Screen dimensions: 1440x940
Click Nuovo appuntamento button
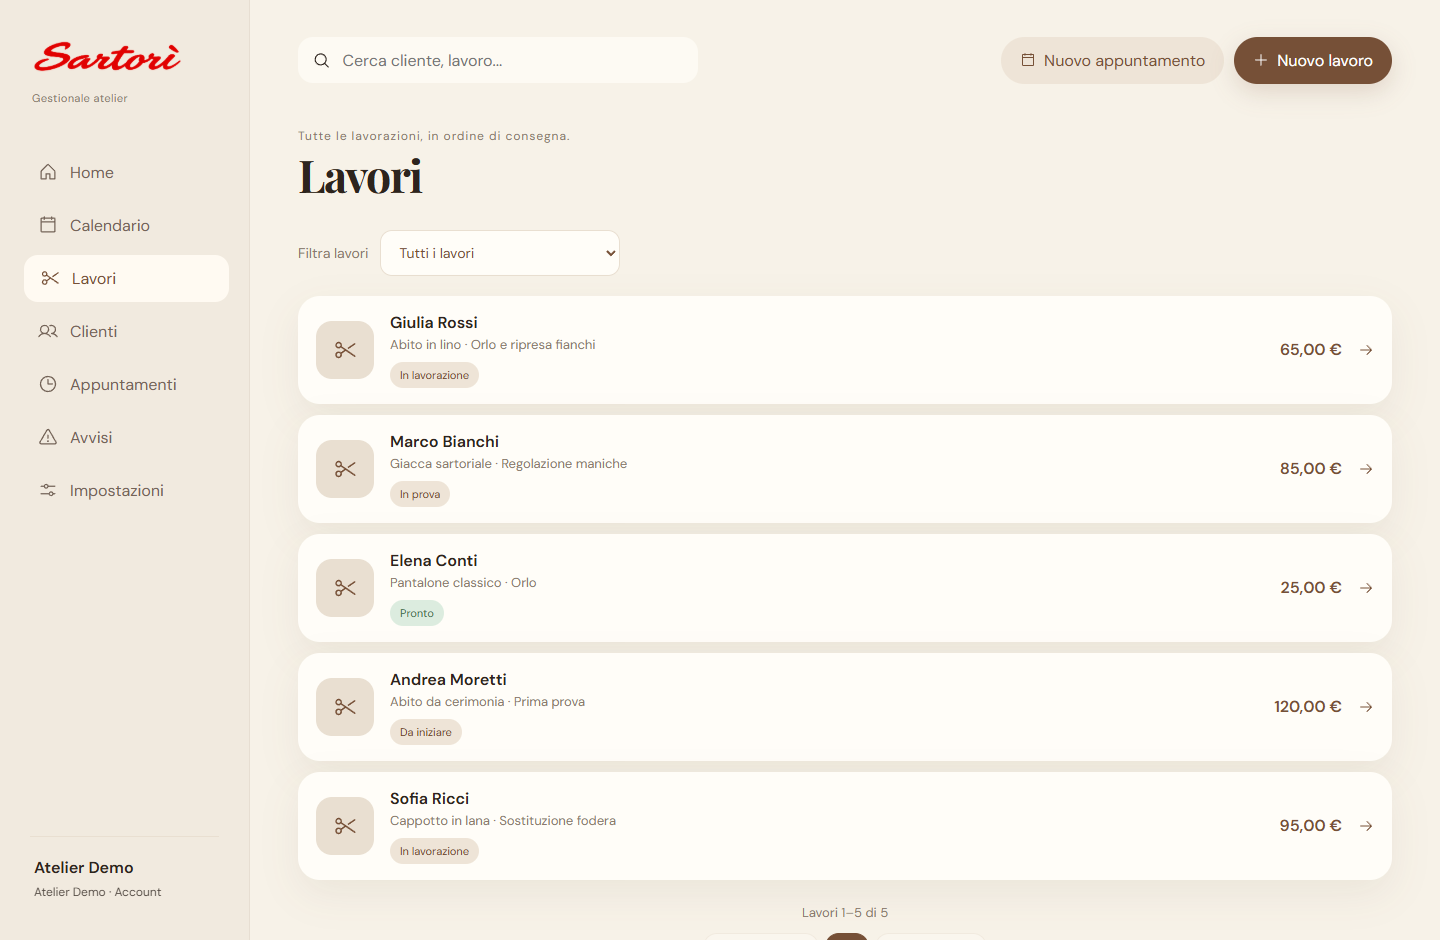tap(1112, 60)
